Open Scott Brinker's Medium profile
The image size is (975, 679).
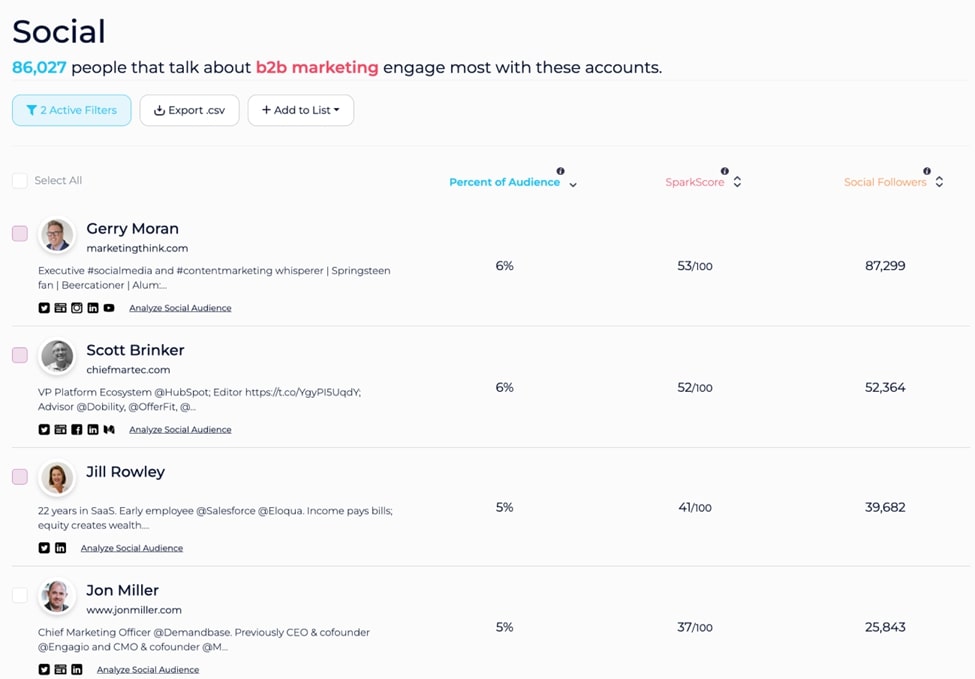(x=110, y=430)
